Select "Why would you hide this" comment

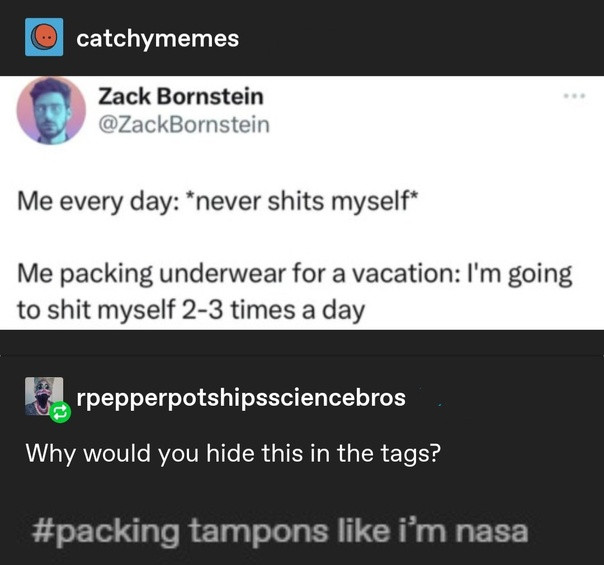pyautogui.click(x=233, y=453)
